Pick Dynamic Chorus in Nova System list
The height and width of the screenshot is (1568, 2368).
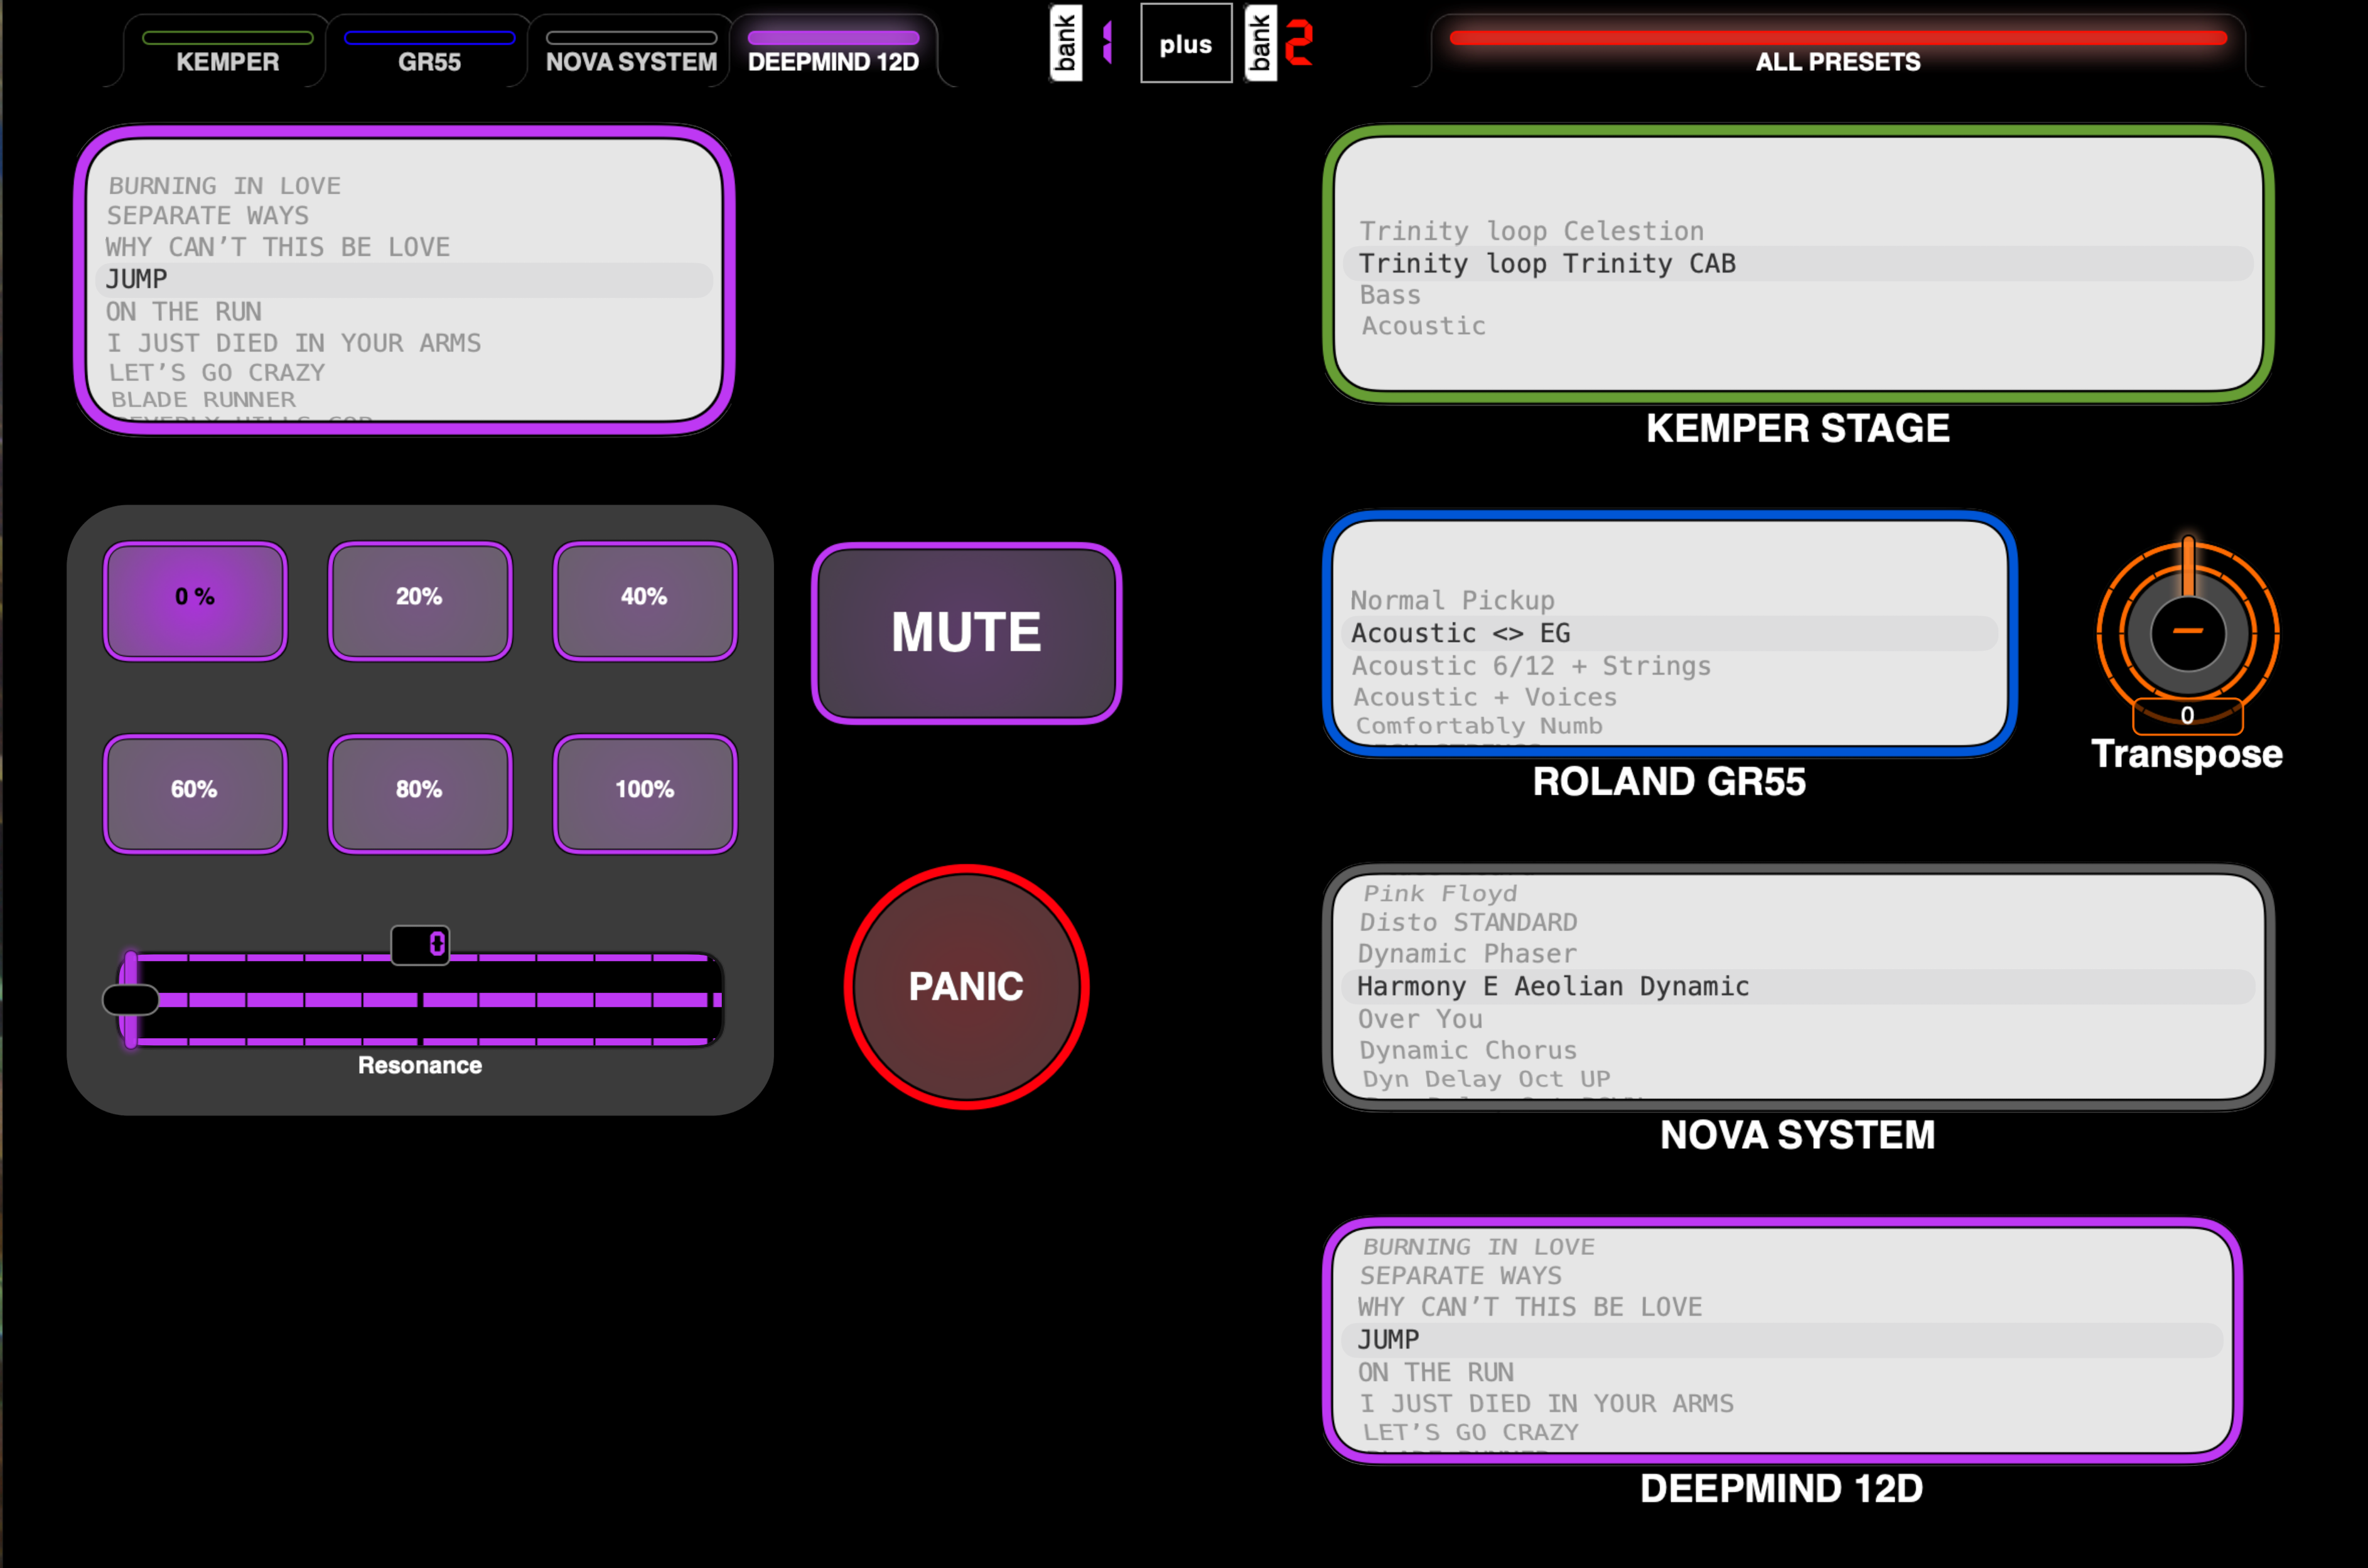pos(1468,1050)
